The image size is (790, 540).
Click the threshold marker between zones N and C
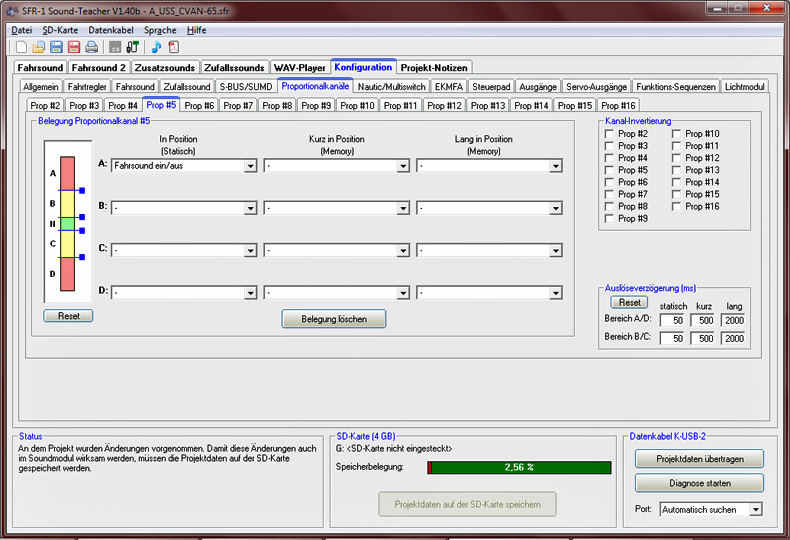pyautogui.click(x=82, y=231)
